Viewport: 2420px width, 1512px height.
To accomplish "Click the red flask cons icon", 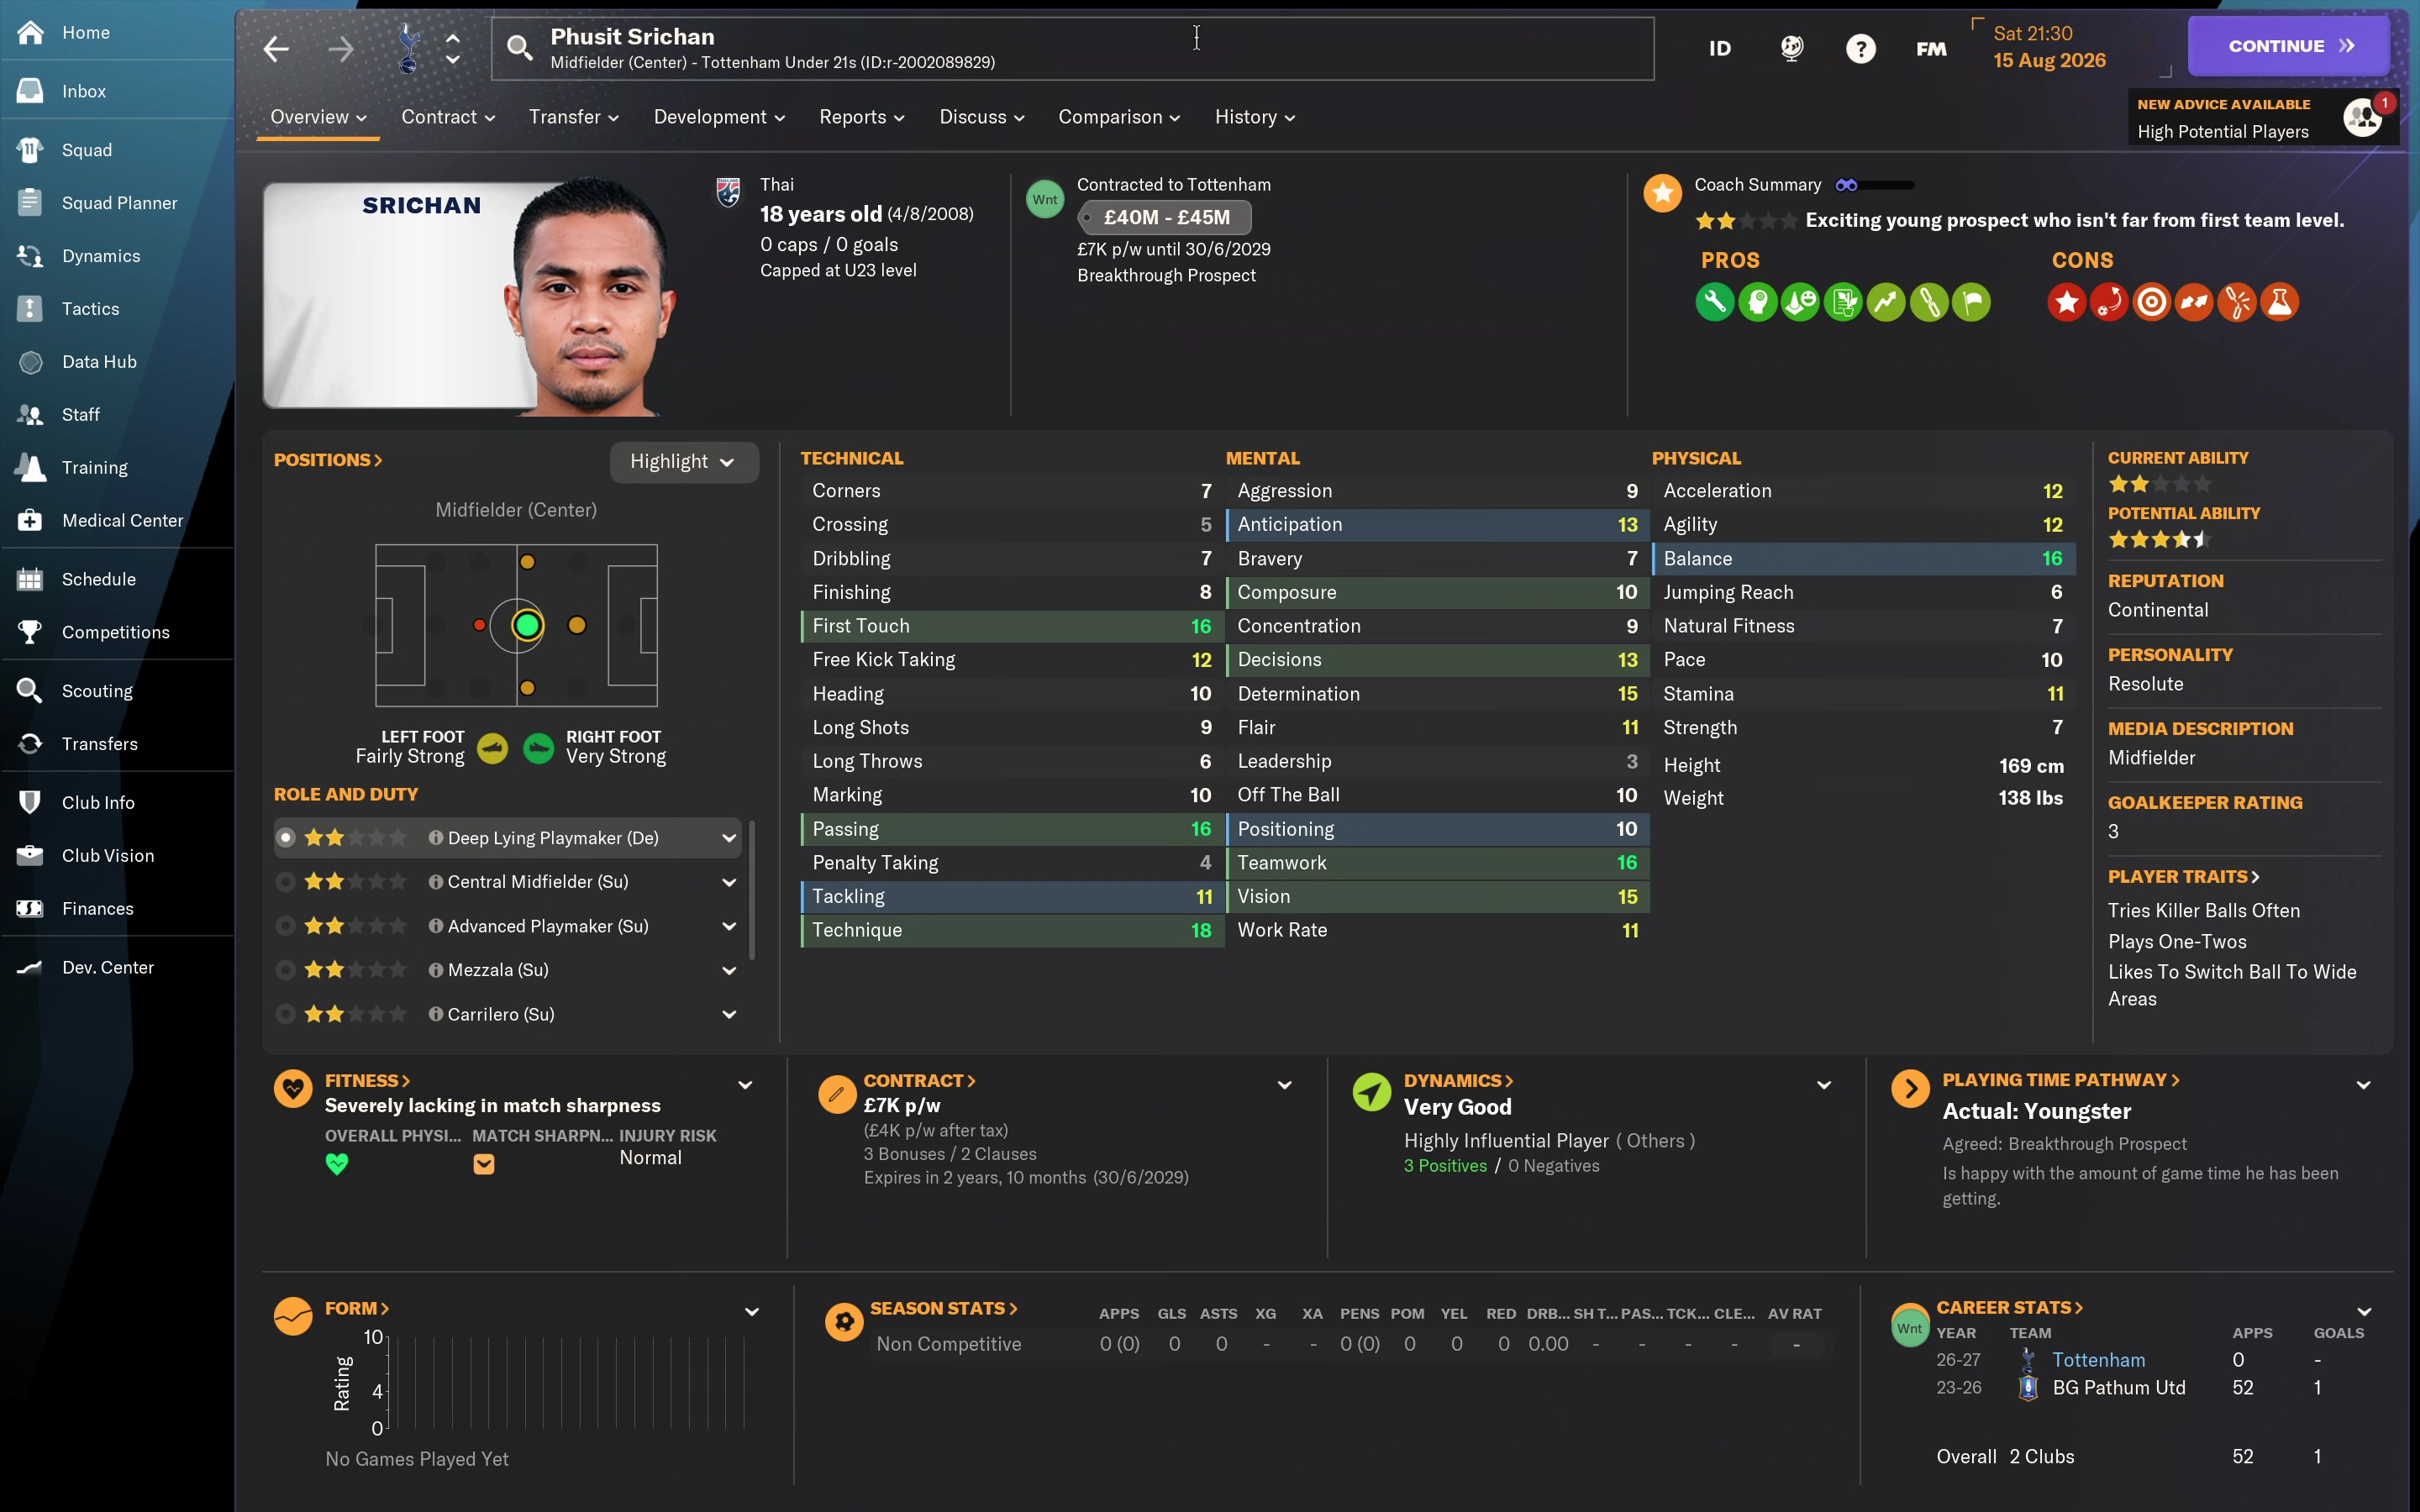I will pos(2279,302).
